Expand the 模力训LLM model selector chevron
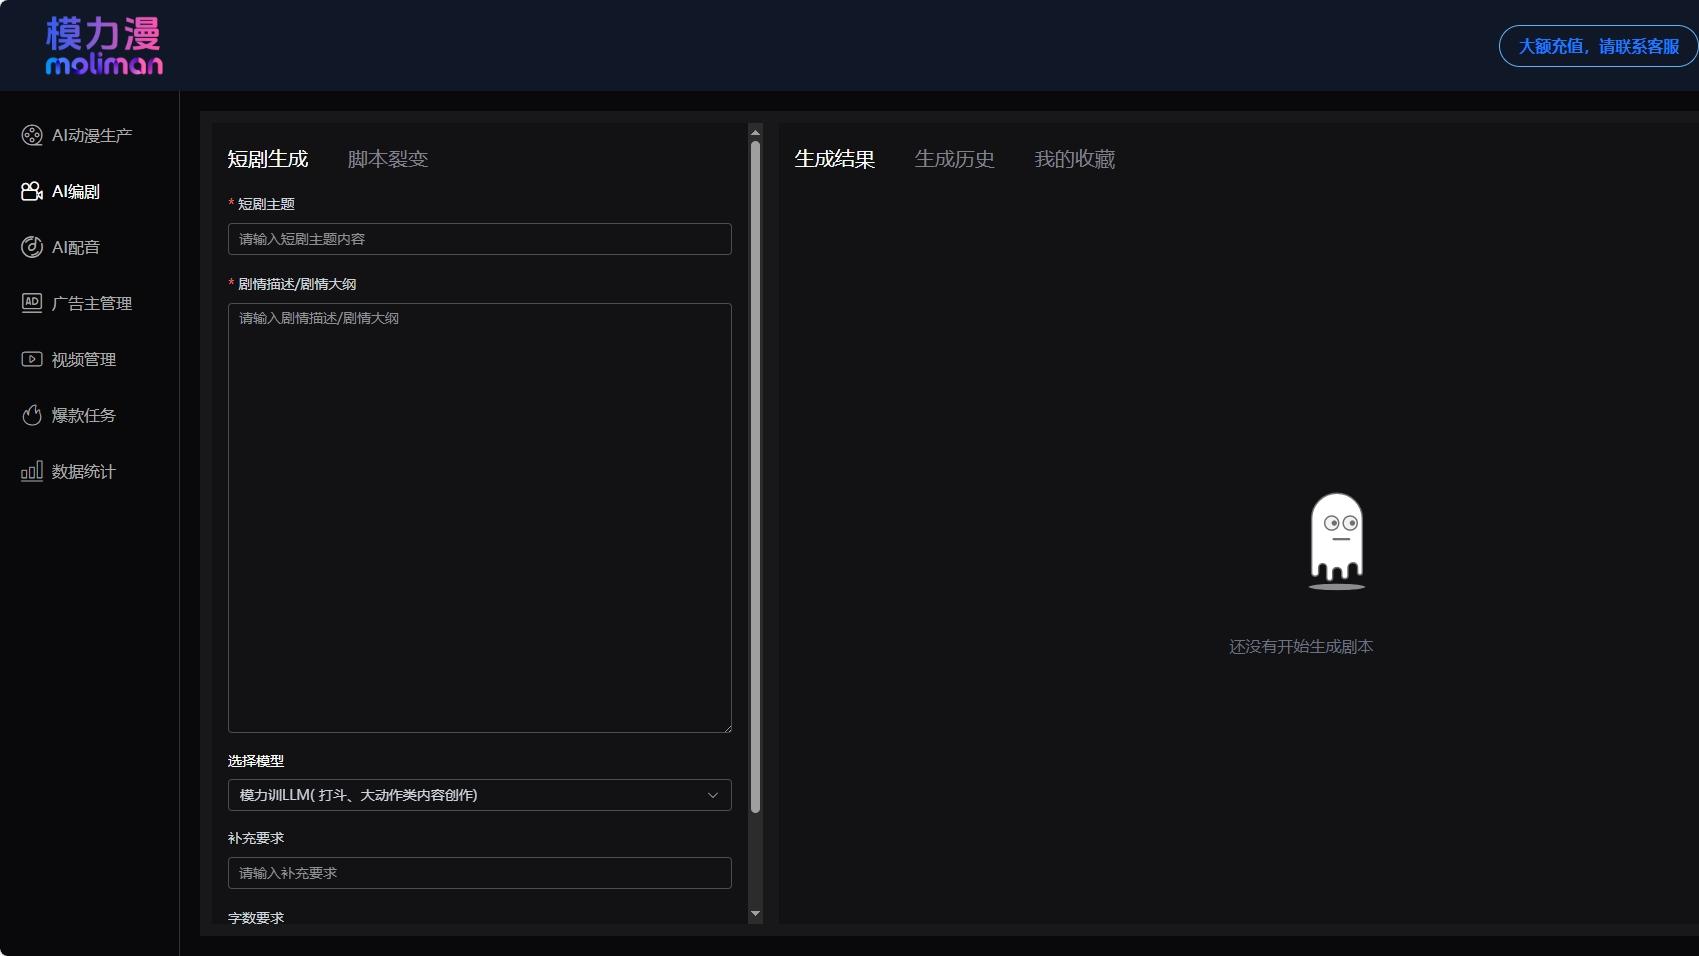The width and height of the screenshot is (1699, 956). 713,795
